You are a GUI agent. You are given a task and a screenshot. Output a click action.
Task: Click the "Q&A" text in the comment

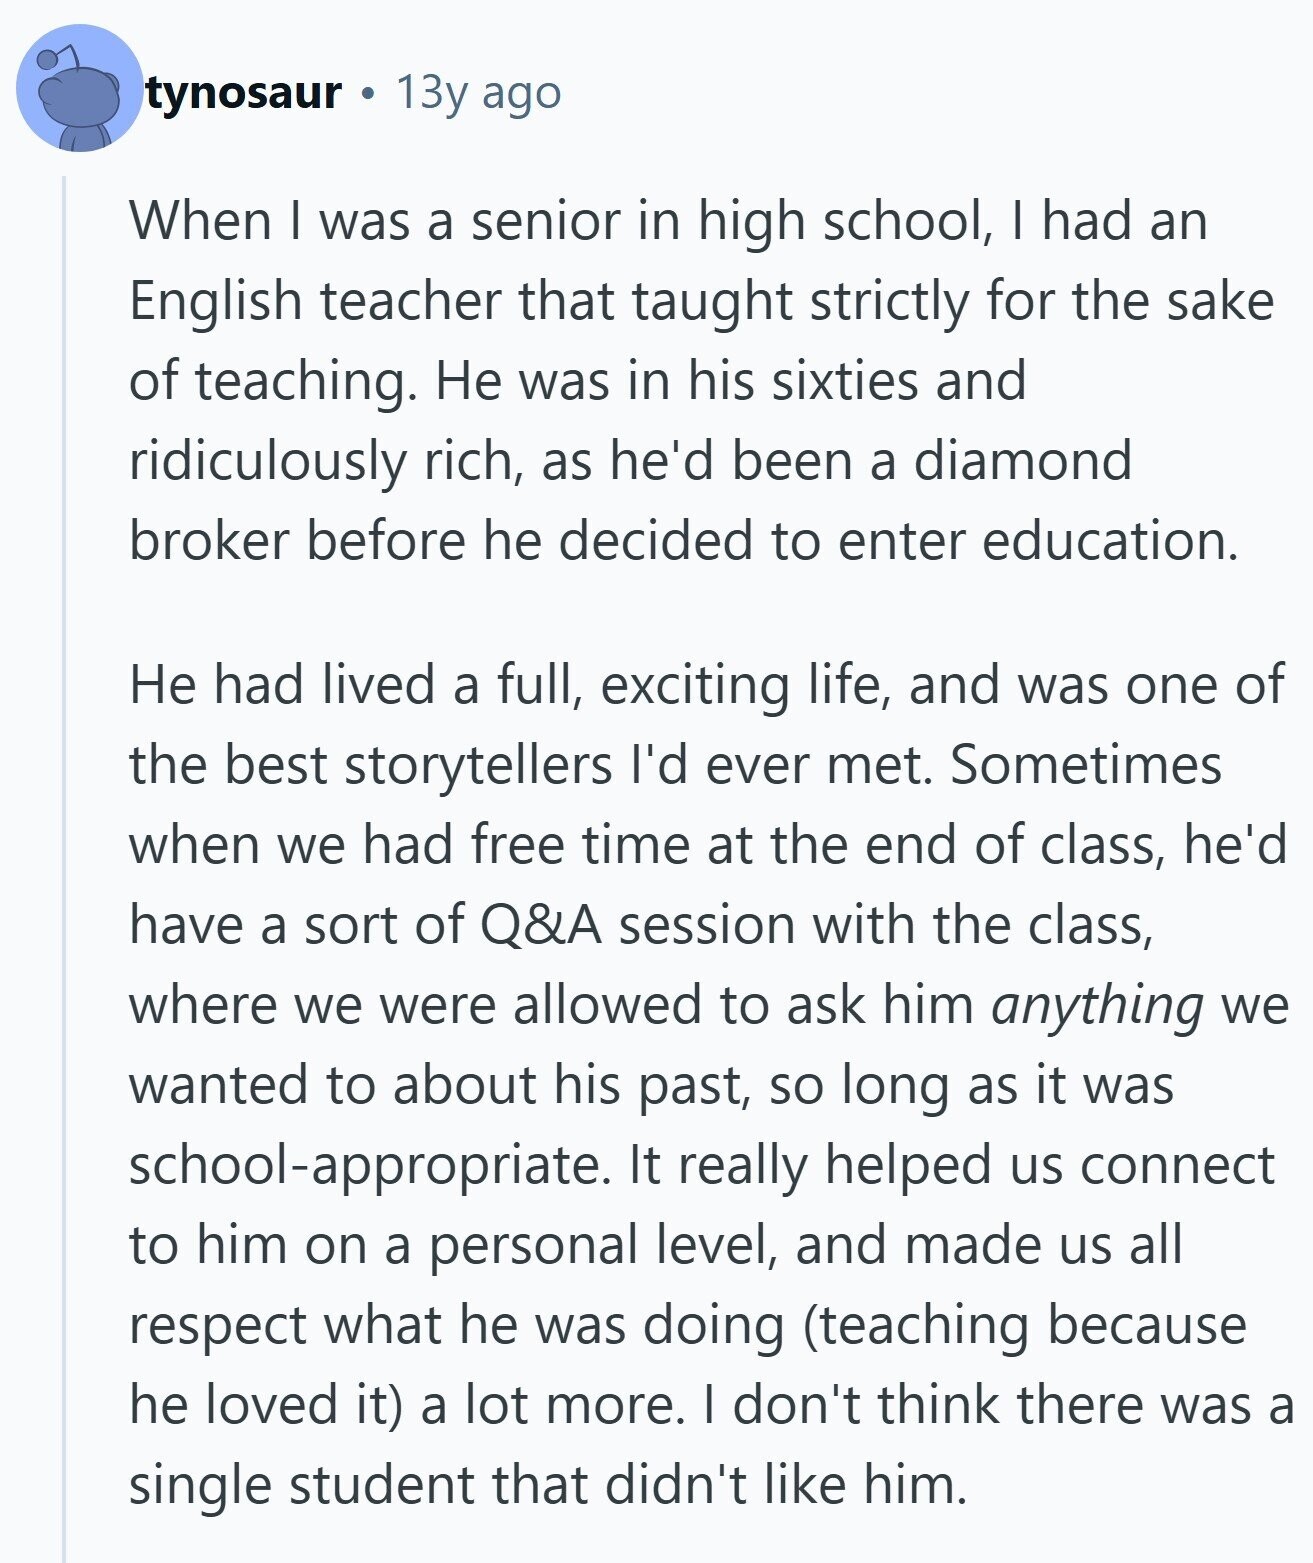coord(541,925)
